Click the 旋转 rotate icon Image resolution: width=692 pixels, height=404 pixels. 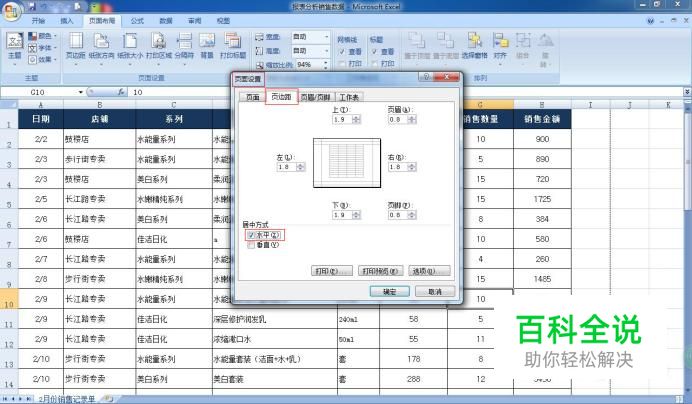[545, 49]
